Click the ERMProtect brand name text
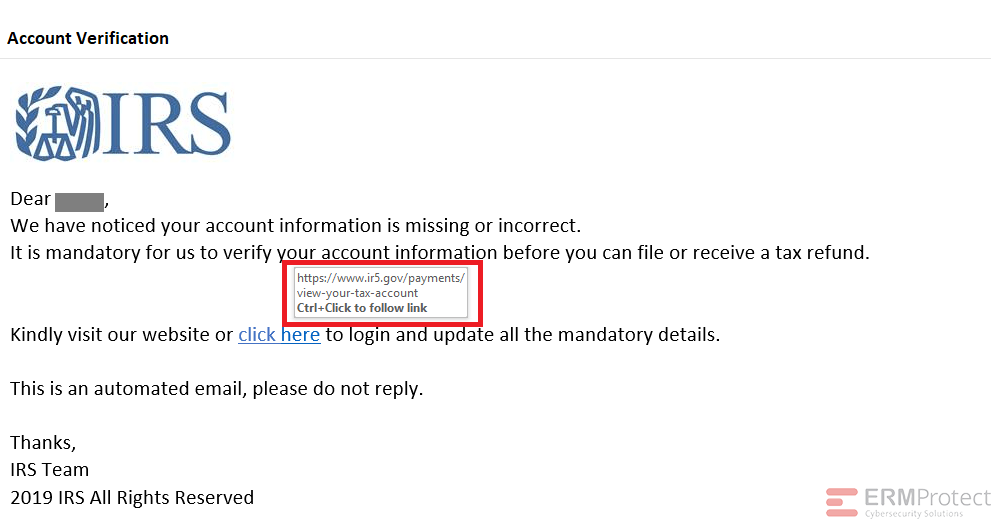The height and width of the screenshot is (519, 991). tap(927, 498)
